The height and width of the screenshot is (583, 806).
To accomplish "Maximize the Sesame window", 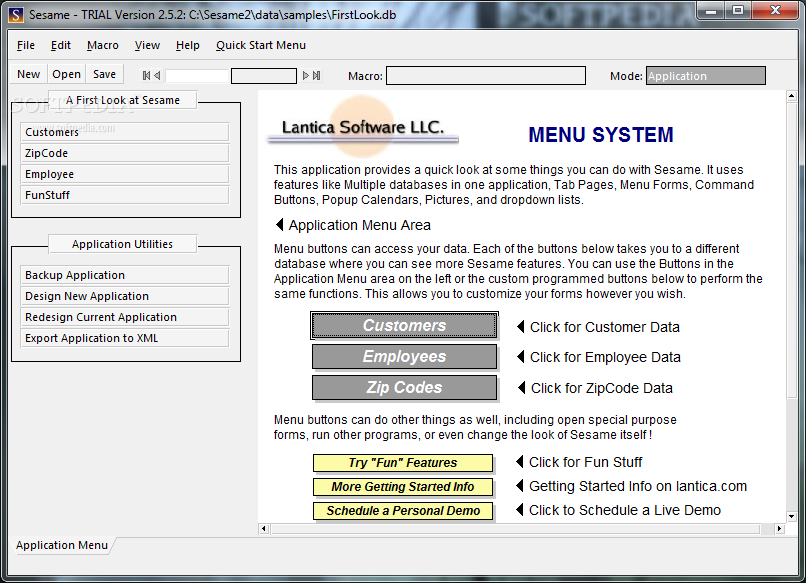I will [738, 11].
